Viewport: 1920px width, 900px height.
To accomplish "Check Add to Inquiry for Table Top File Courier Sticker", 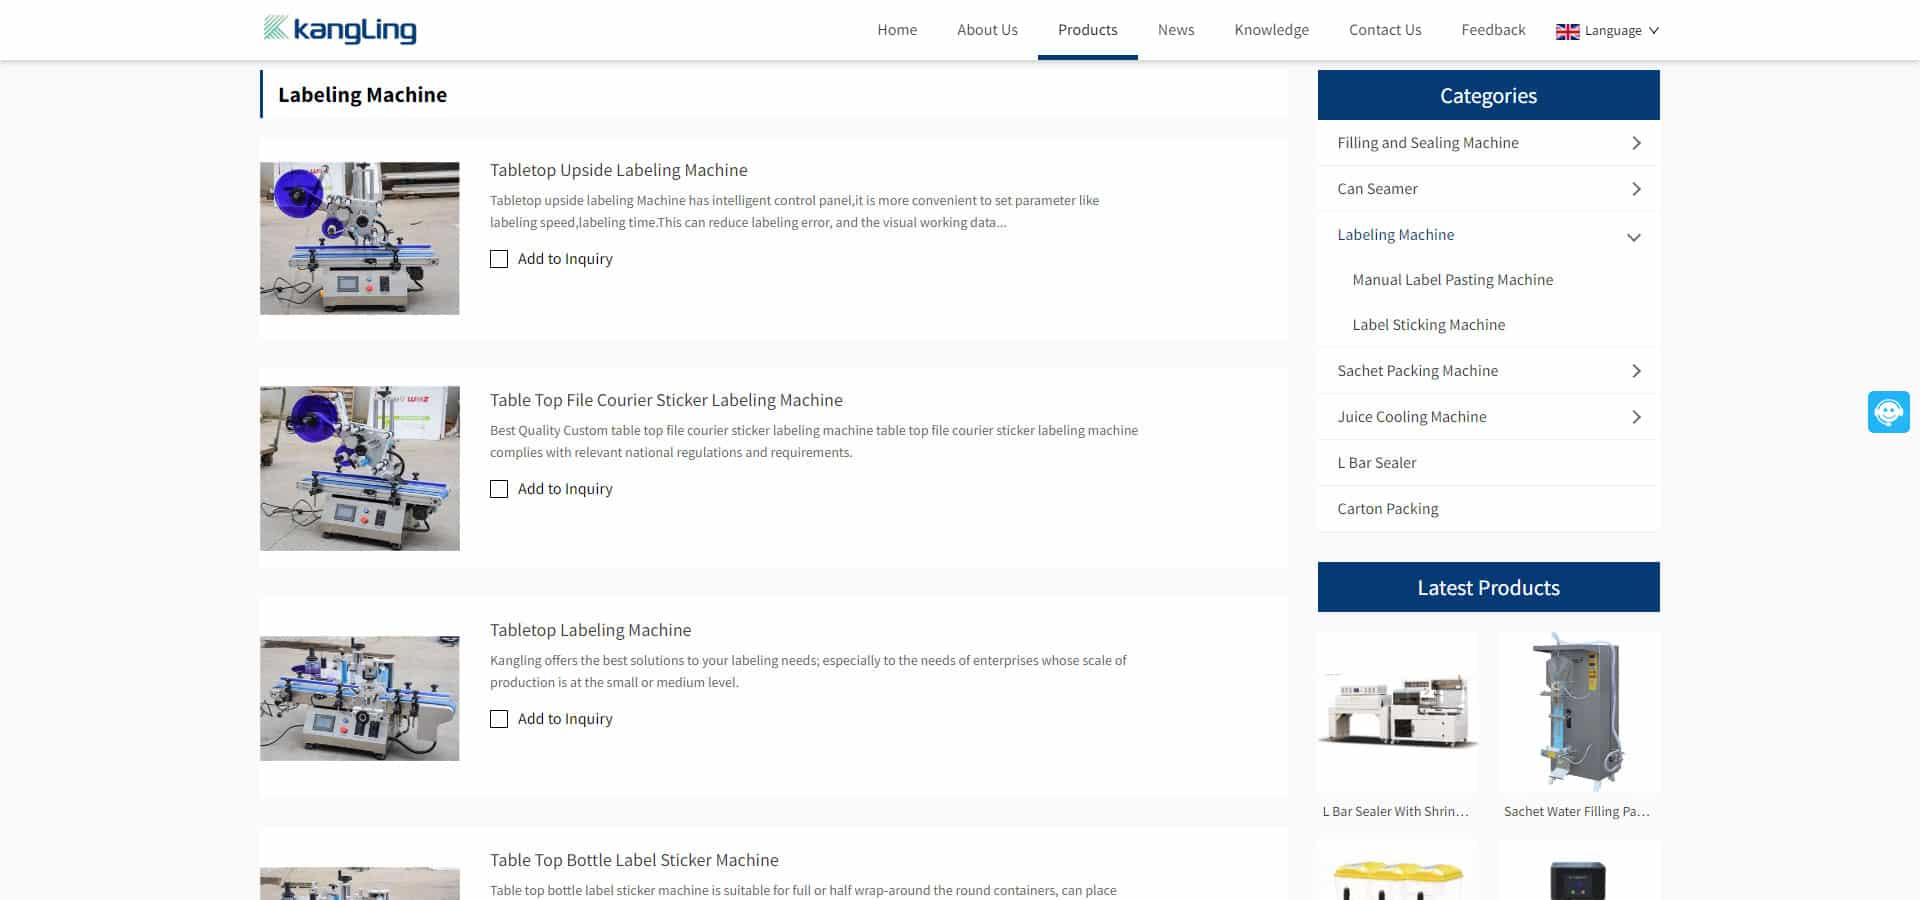I will [x=499, y=489].
